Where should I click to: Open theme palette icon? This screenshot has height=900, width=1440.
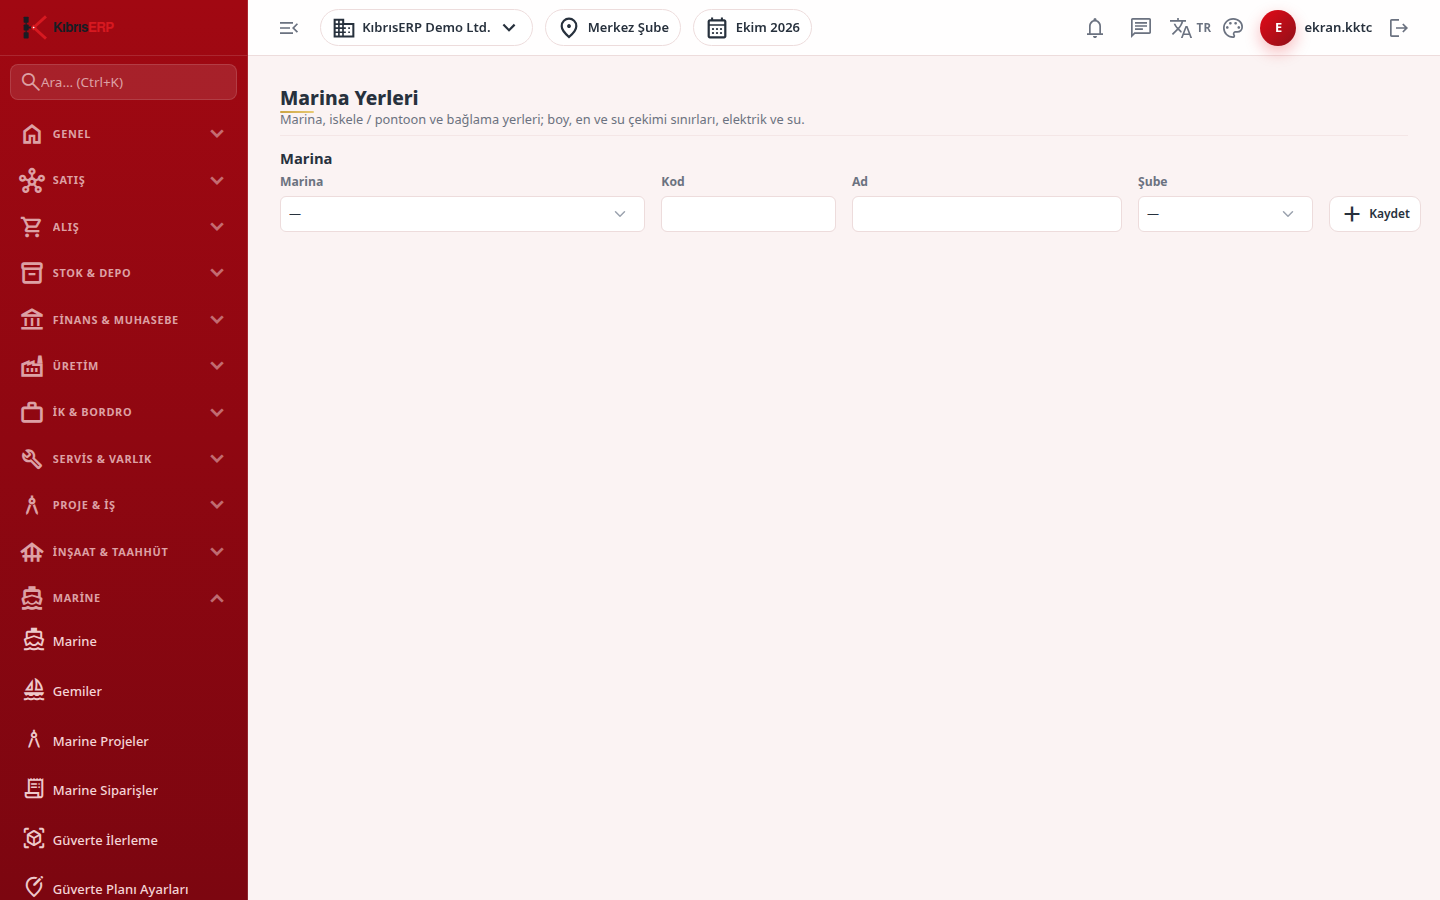click(1233, 28)
